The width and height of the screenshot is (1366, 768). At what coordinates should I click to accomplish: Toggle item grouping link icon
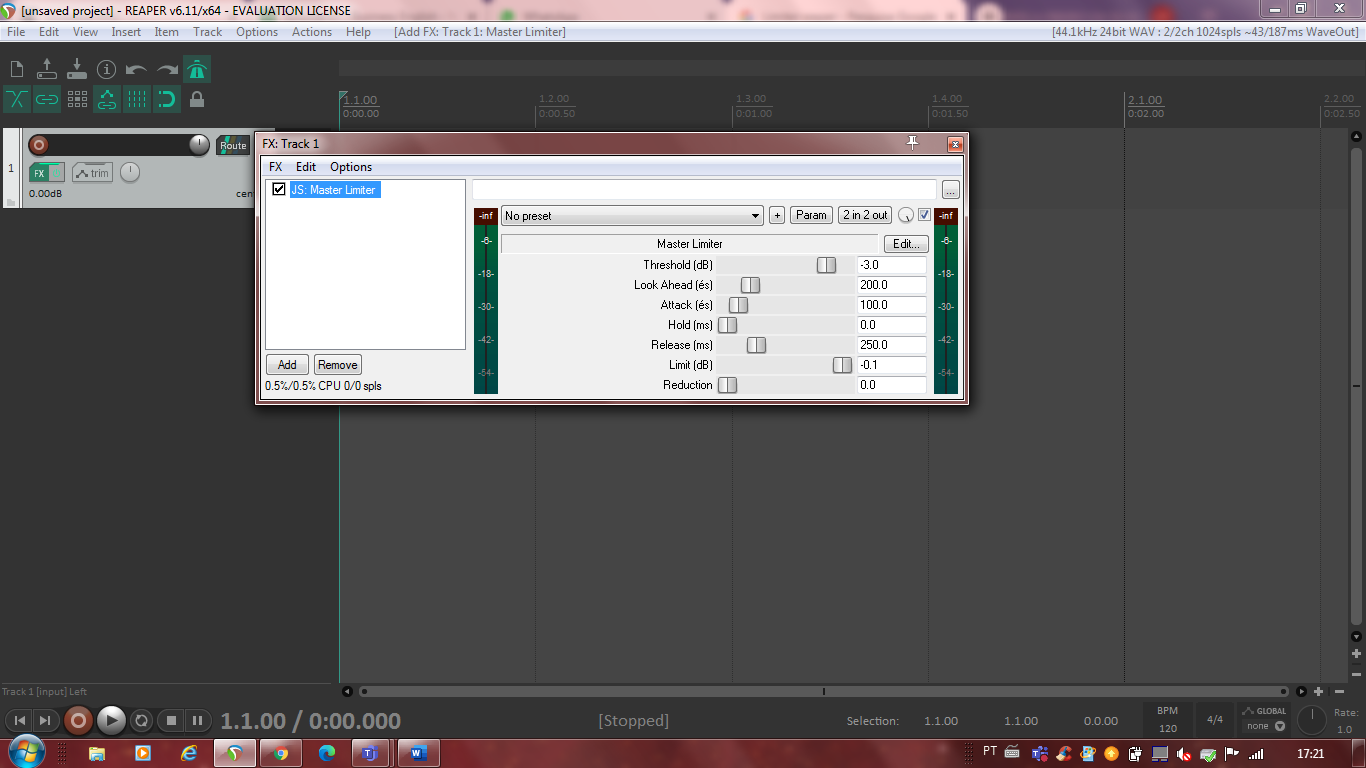point(47,99)
